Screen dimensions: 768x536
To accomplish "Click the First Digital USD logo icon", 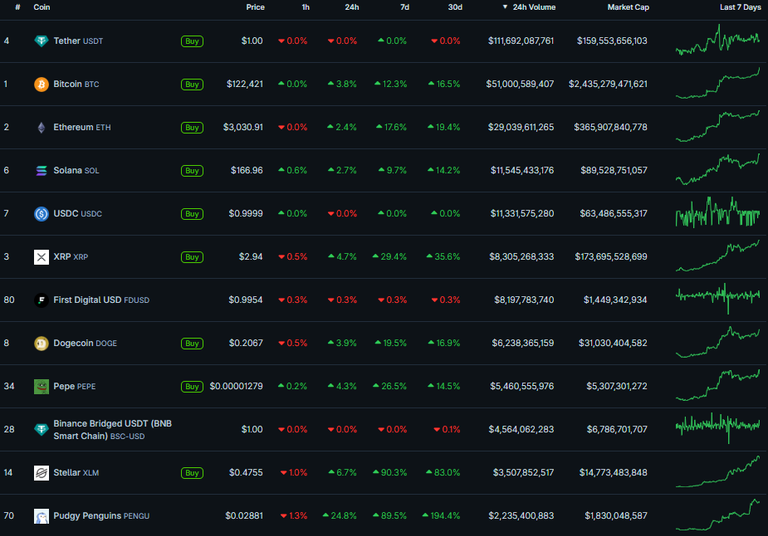I will coord(41,300).
